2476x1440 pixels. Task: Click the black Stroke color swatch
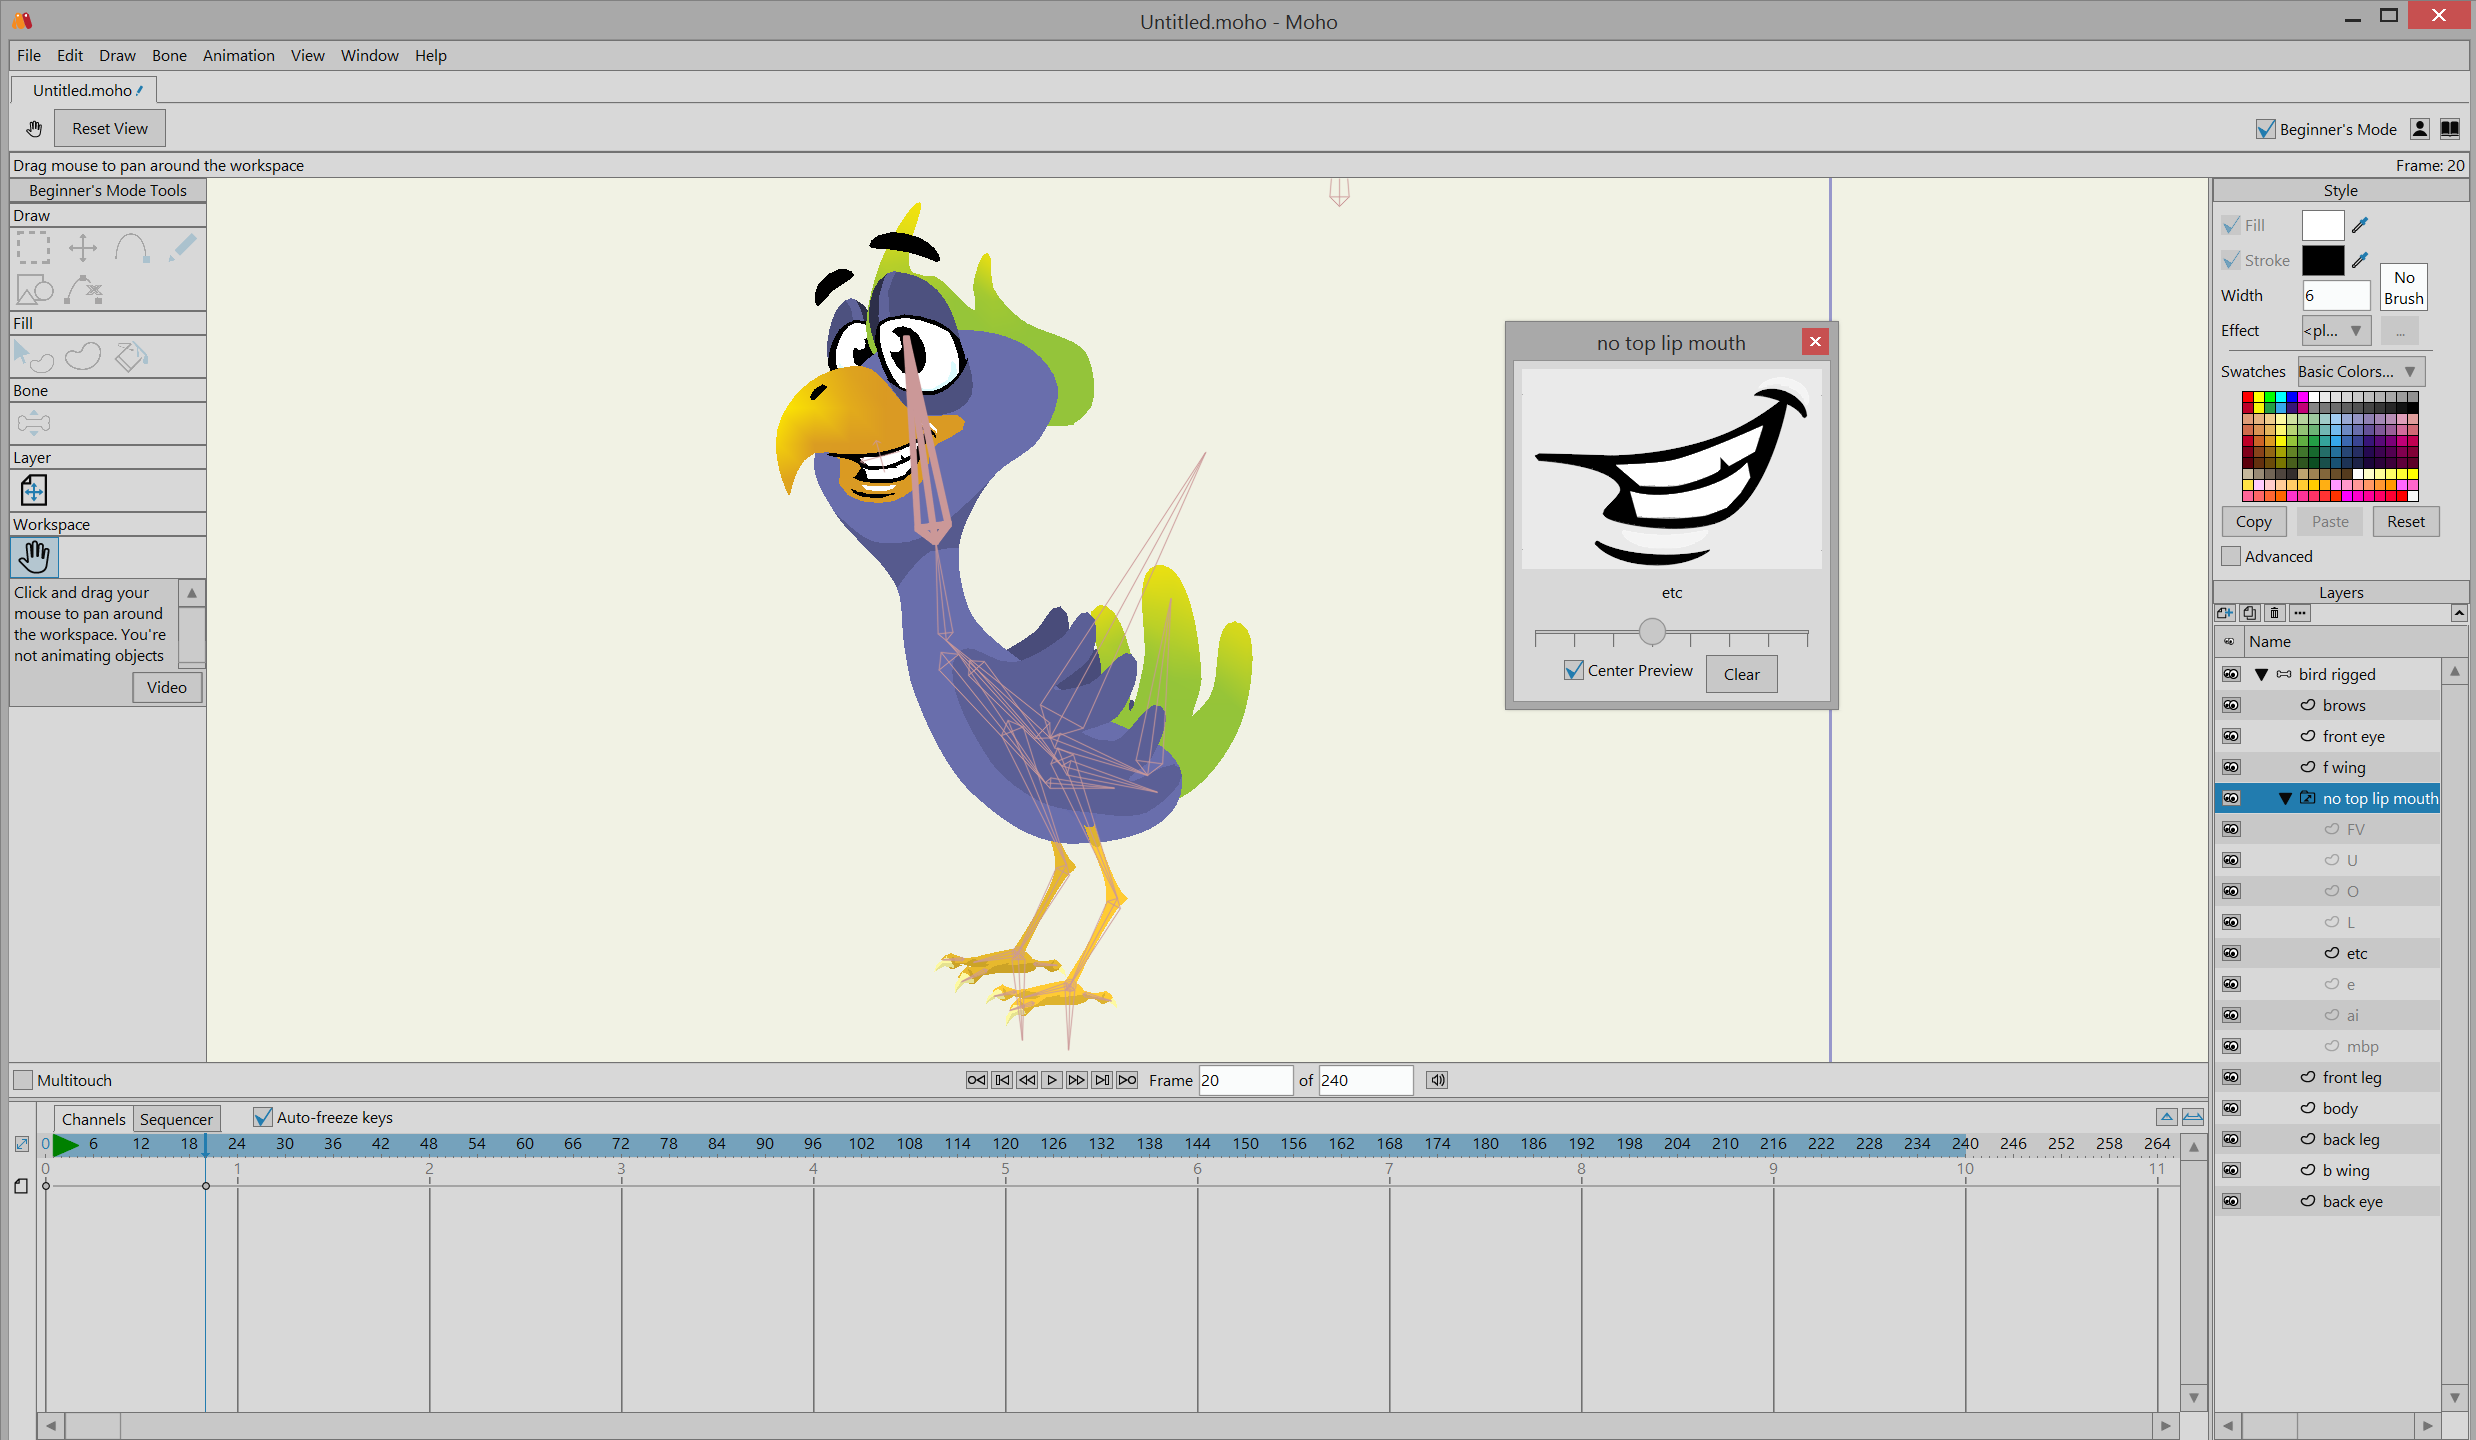2322,260
